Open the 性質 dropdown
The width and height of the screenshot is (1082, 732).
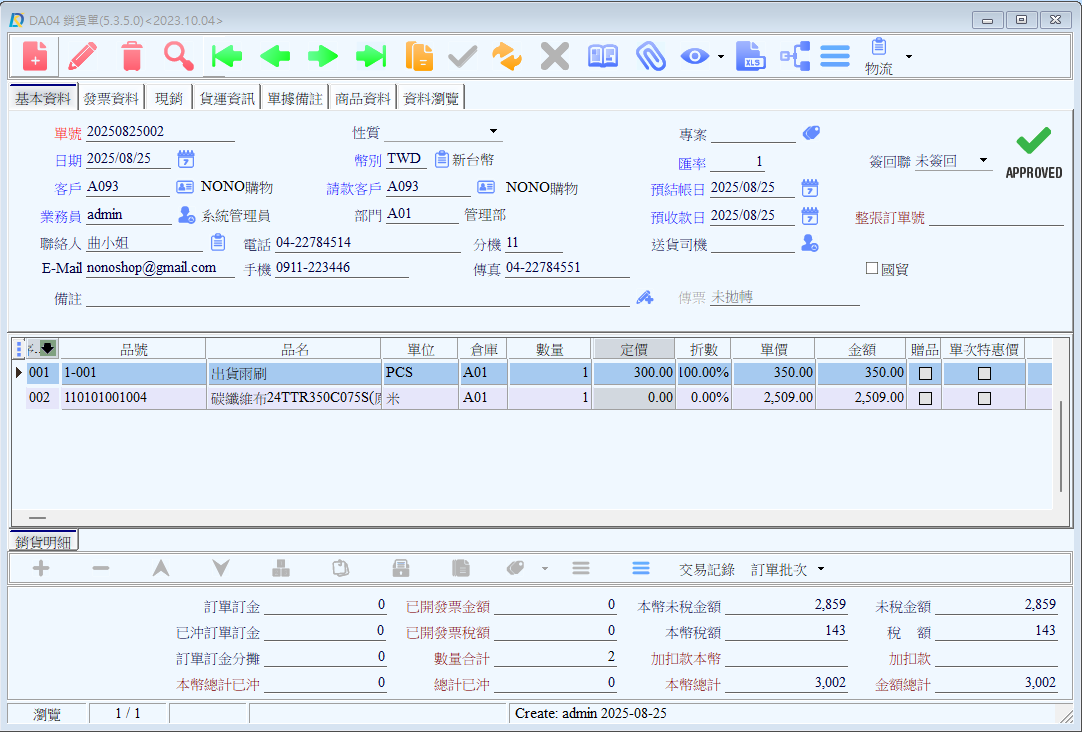coord(493,131)
